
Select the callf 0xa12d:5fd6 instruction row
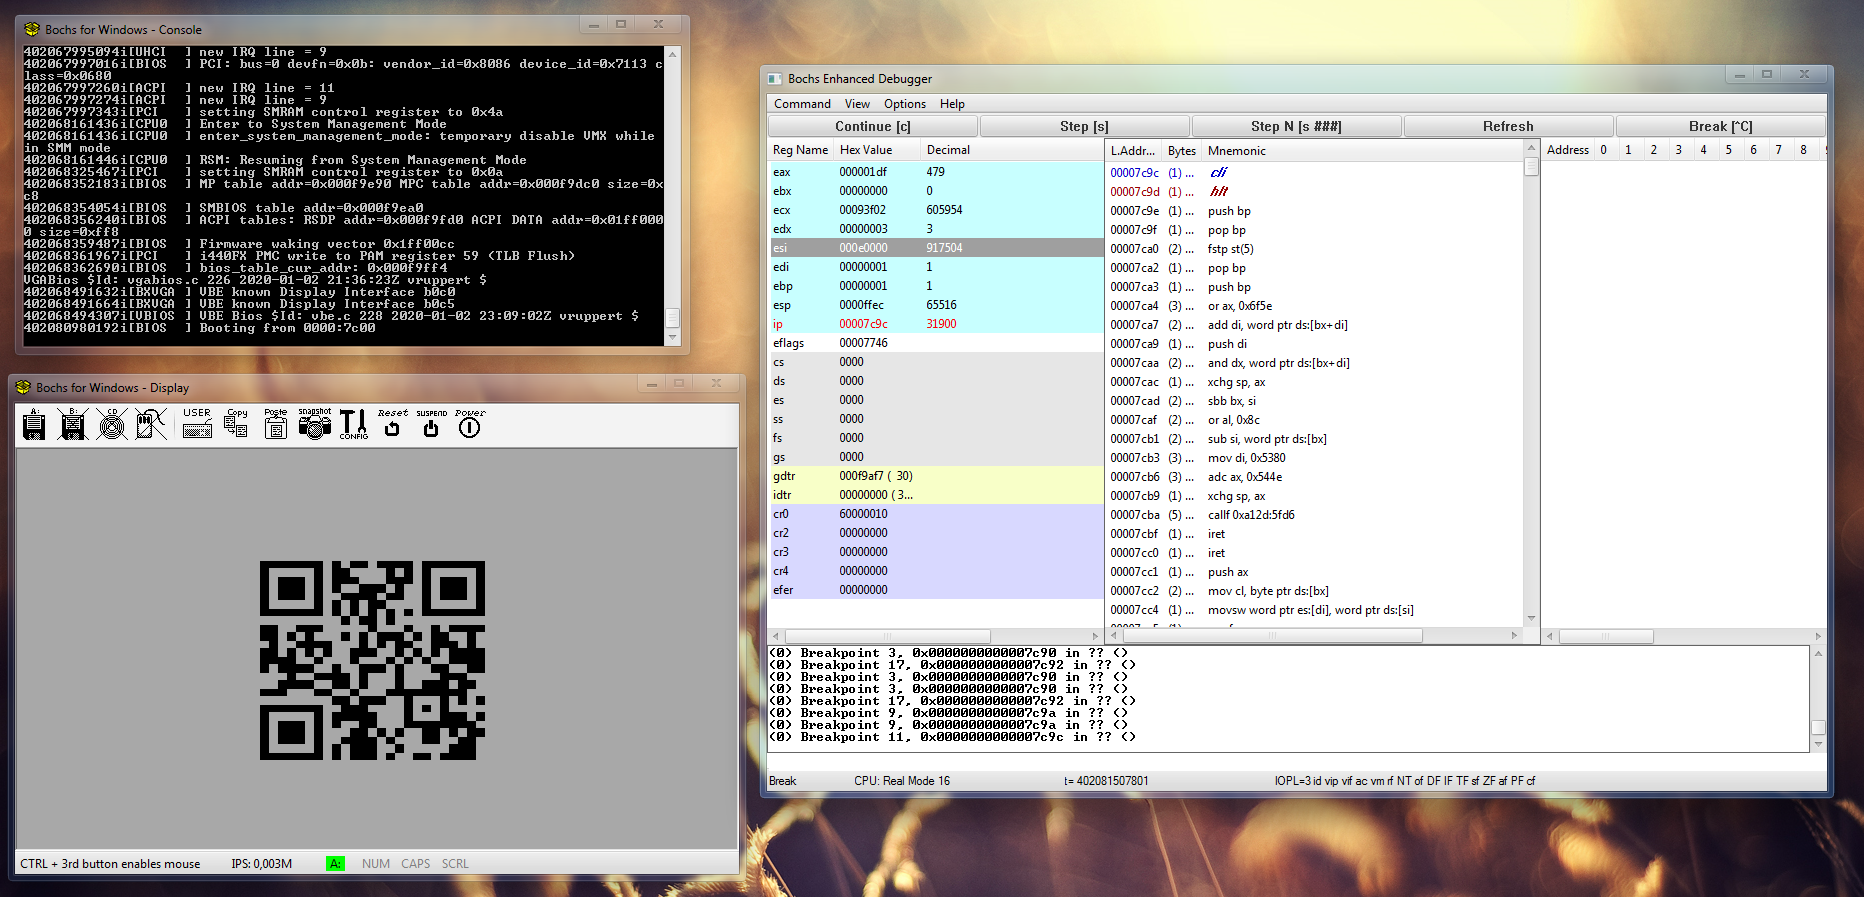click(x=1314, y=515)
